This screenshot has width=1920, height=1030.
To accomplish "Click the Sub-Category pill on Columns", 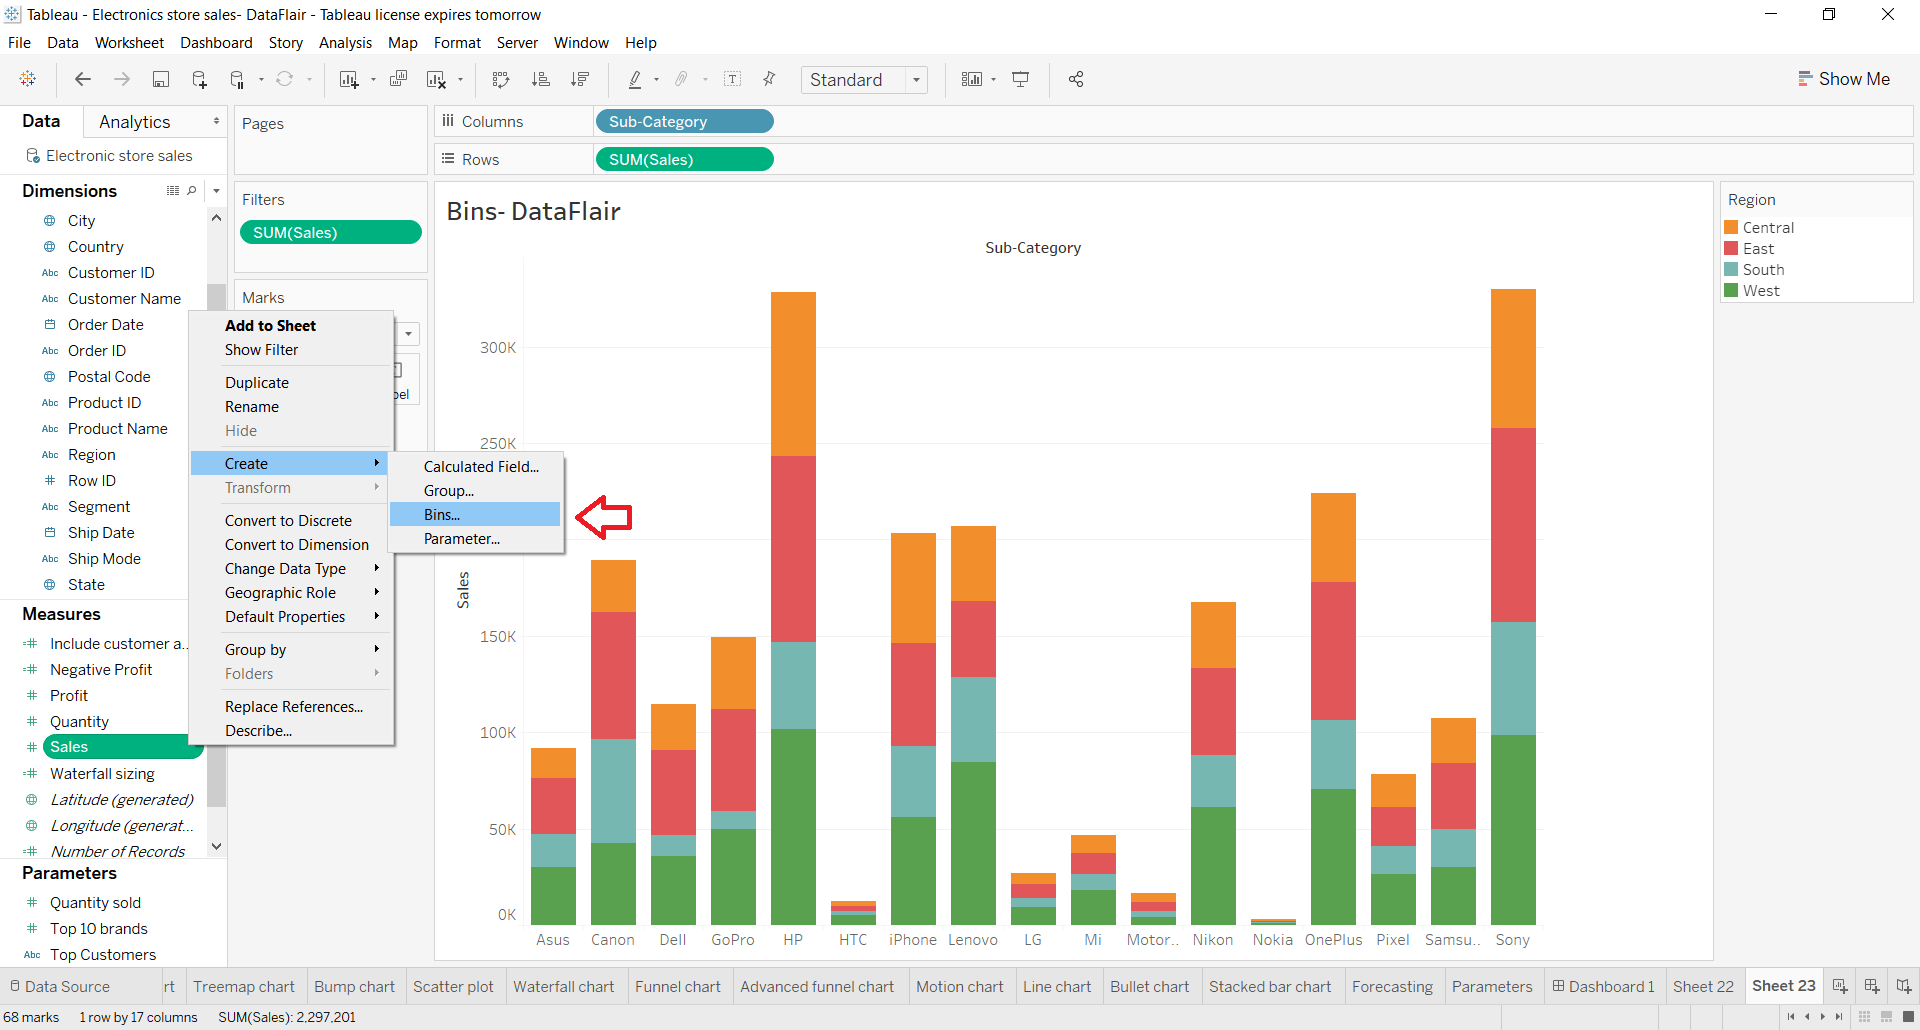I will click(x=685, y=121).
